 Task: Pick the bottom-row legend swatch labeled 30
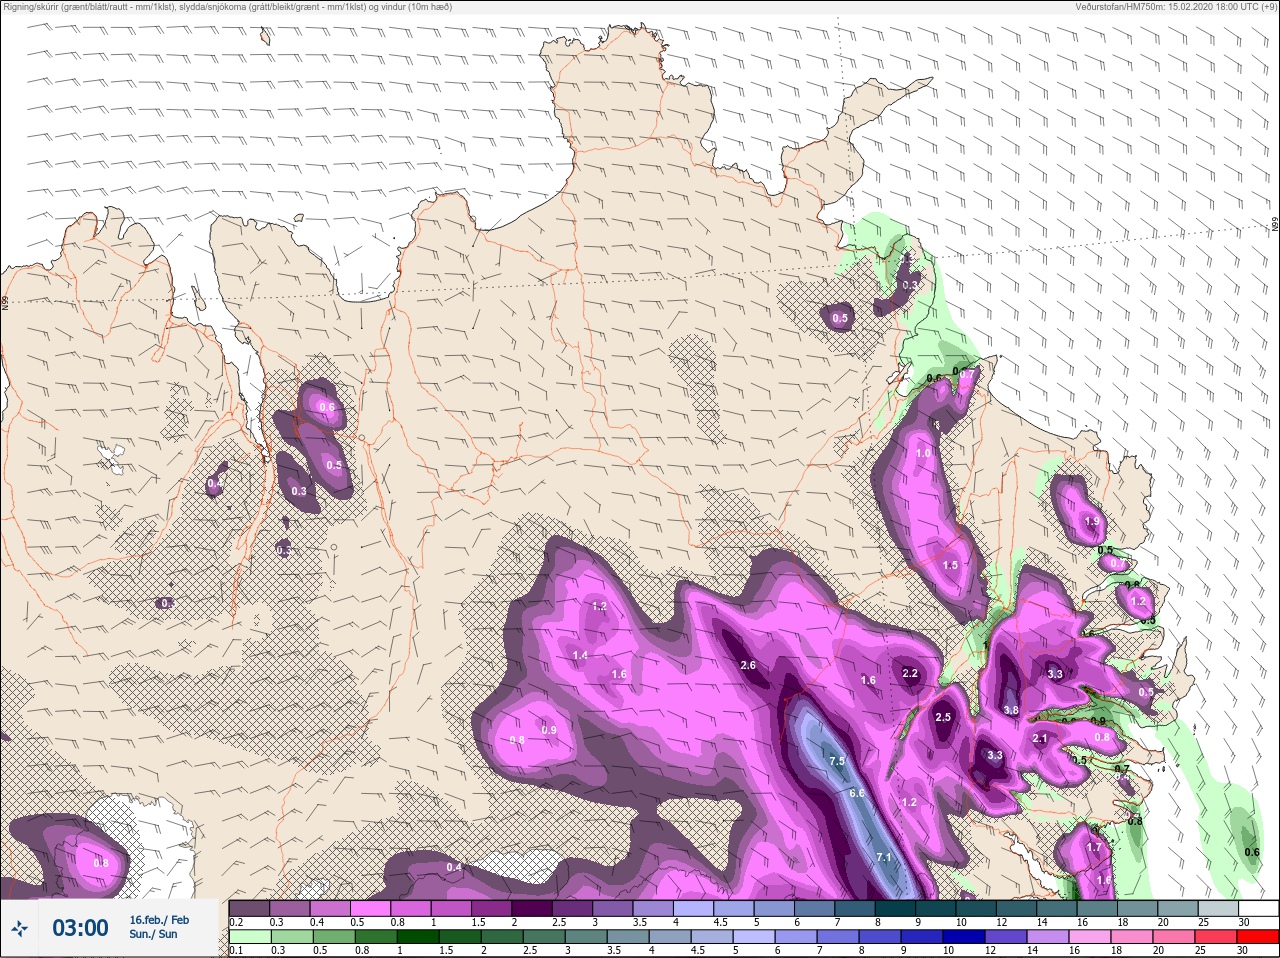point(1257,937)
